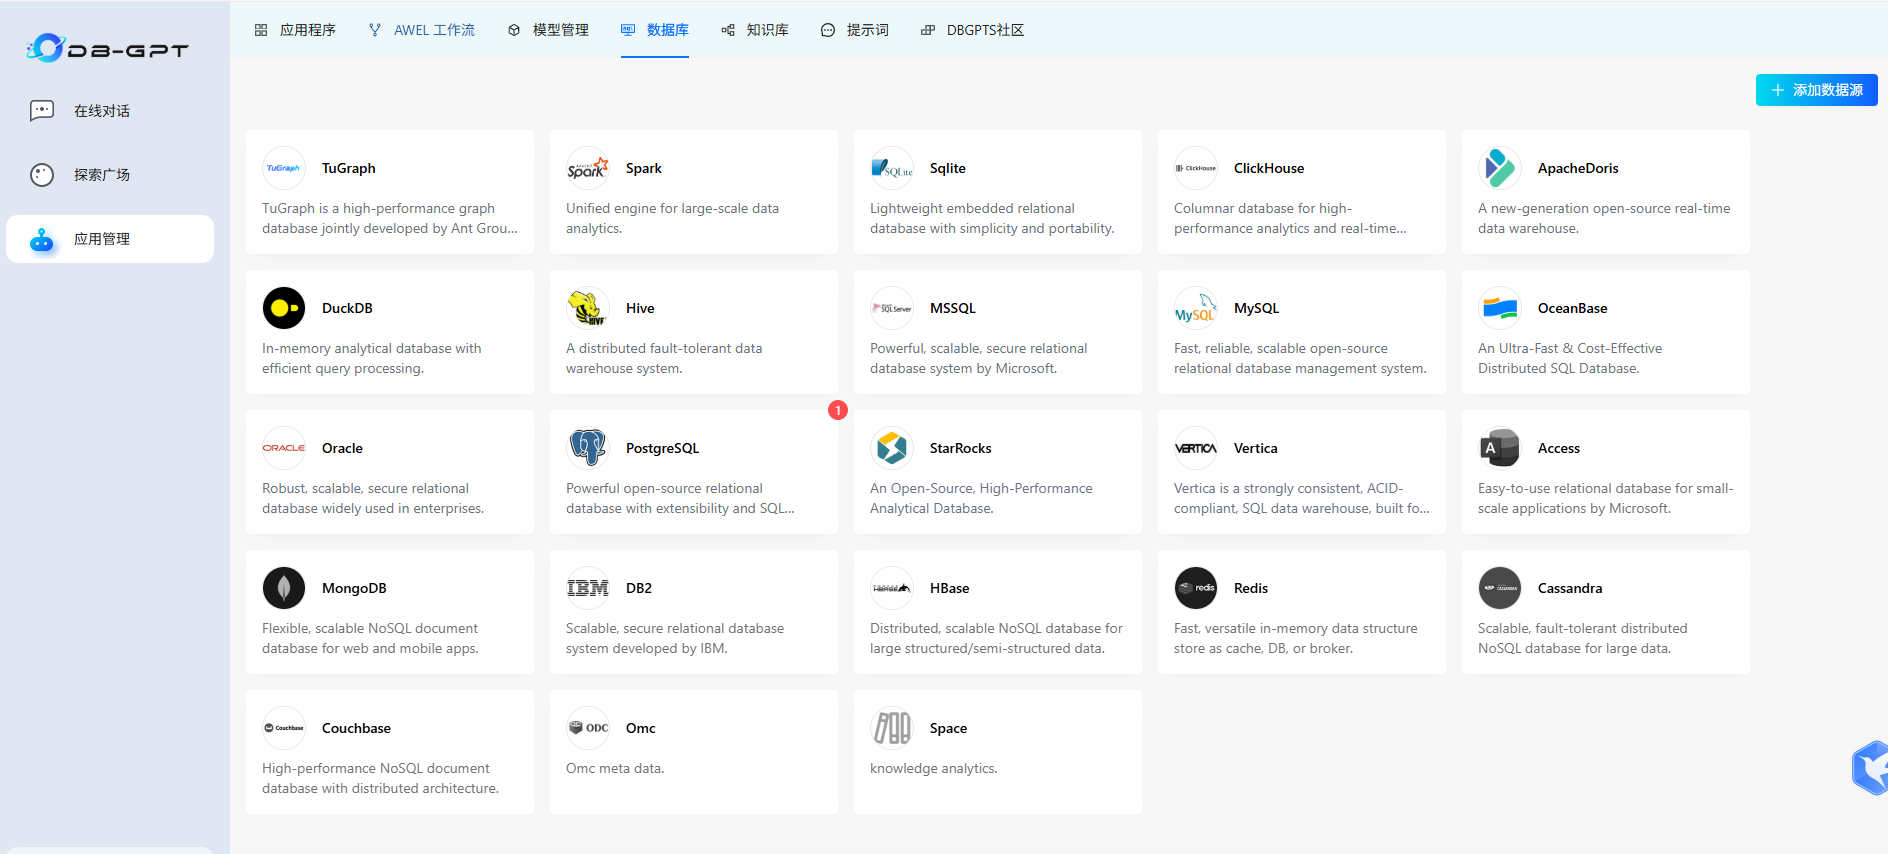Click the ApacheDoris card title

coord(1578,168)
